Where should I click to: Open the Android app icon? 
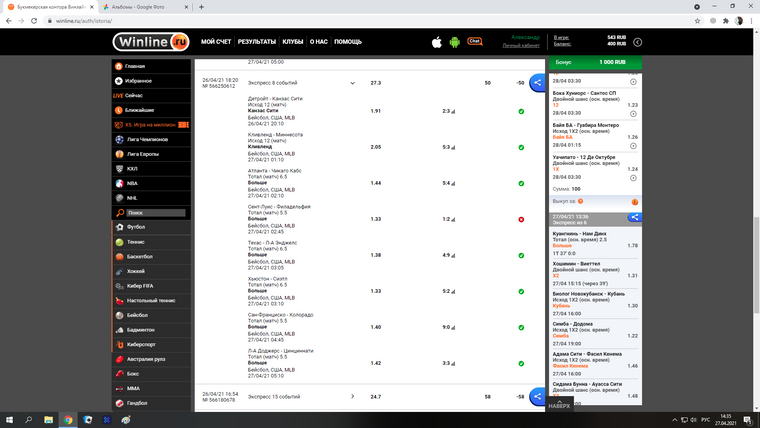454,42
